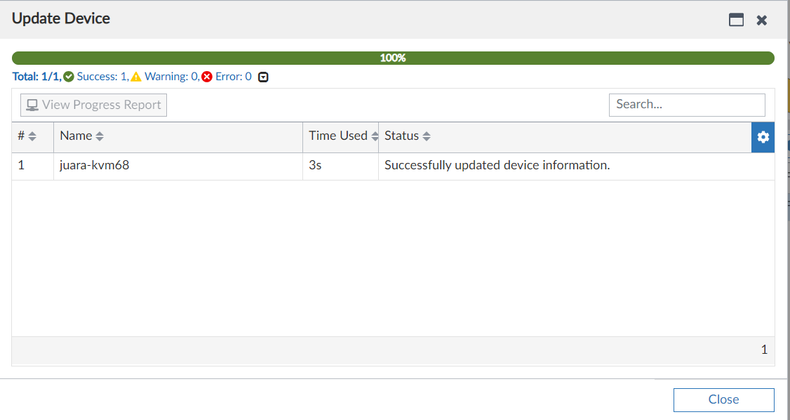The width and height of the screenshot is (790, 420).
Task: Expand the small dropdown after Error count
Action: coord(263,76)
